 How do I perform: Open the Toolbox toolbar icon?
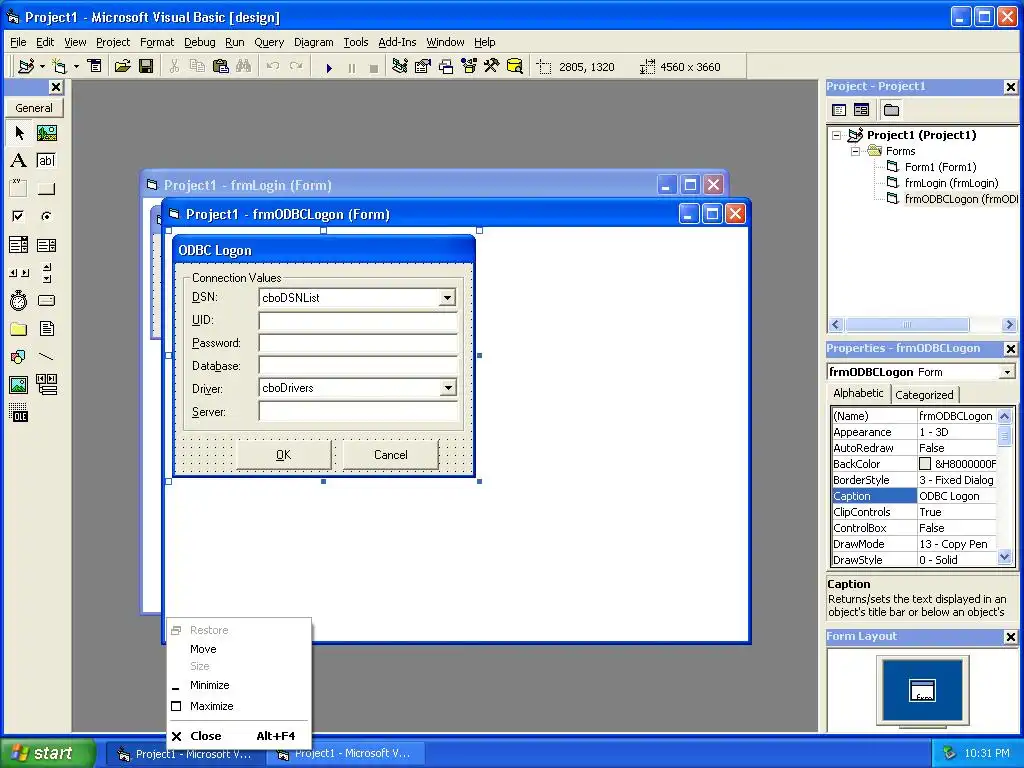pyautogui.click(x=491, y=66)
